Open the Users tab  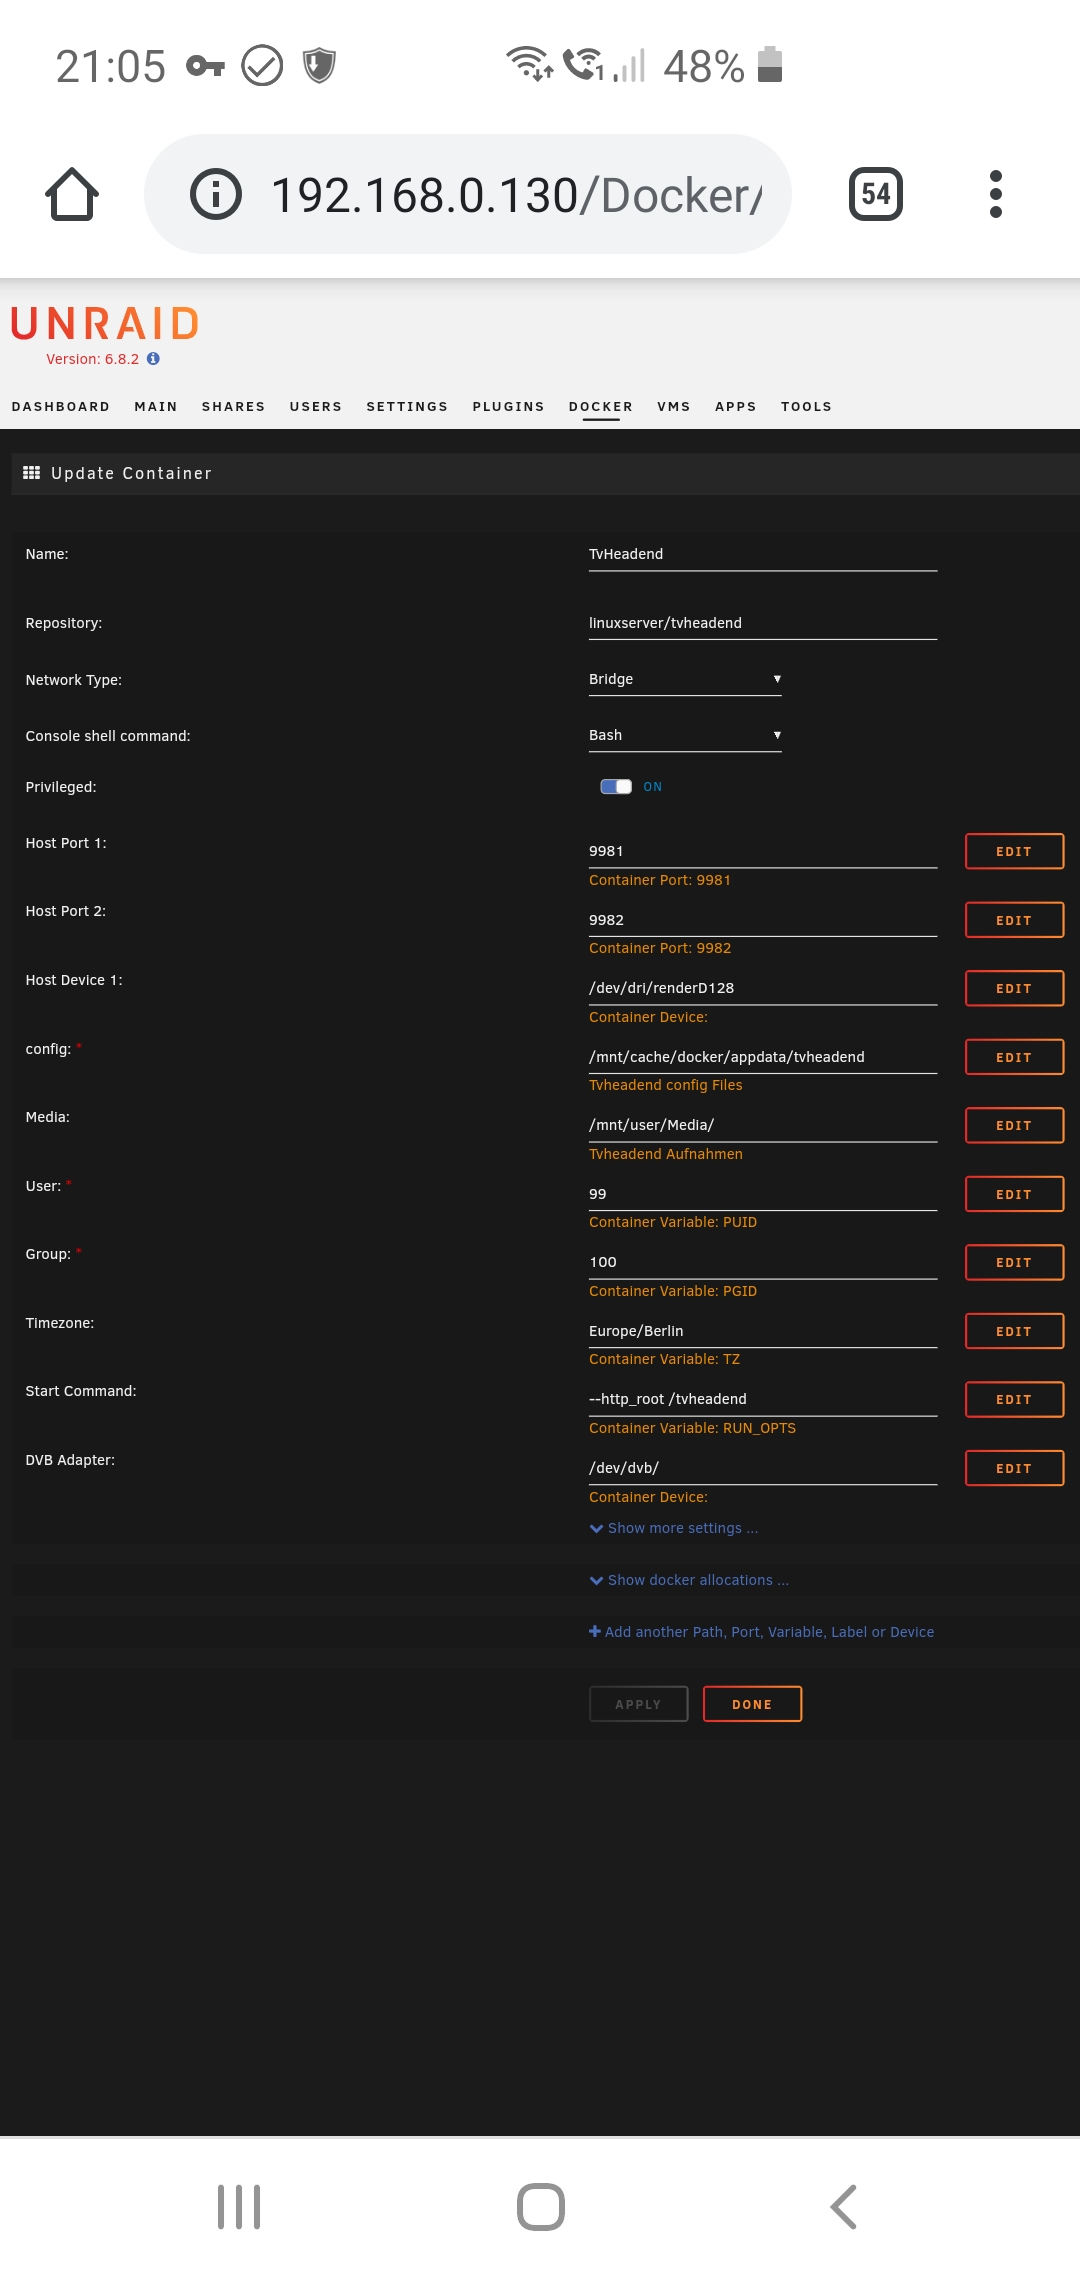[x=316, y=407]
